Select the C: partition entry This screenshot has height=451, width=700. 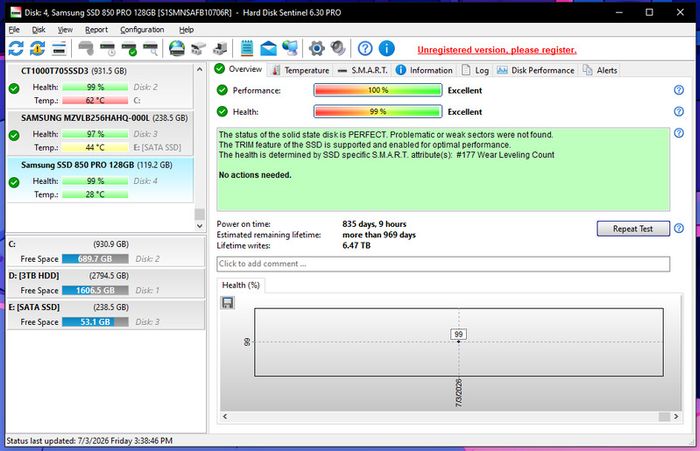[x=106, y=251]
